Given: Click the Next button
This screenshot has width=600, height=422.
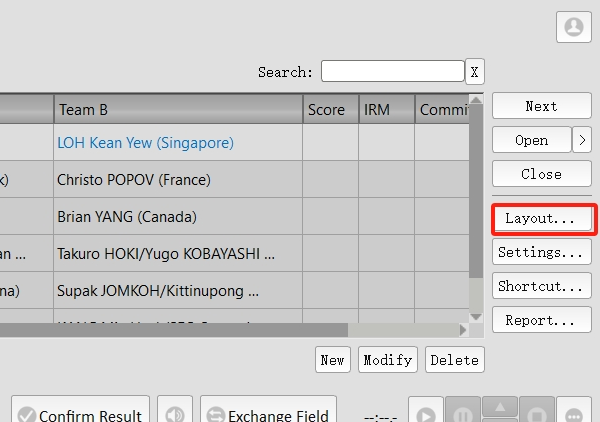Looking at the screenshot, I should tap(541, 106).
